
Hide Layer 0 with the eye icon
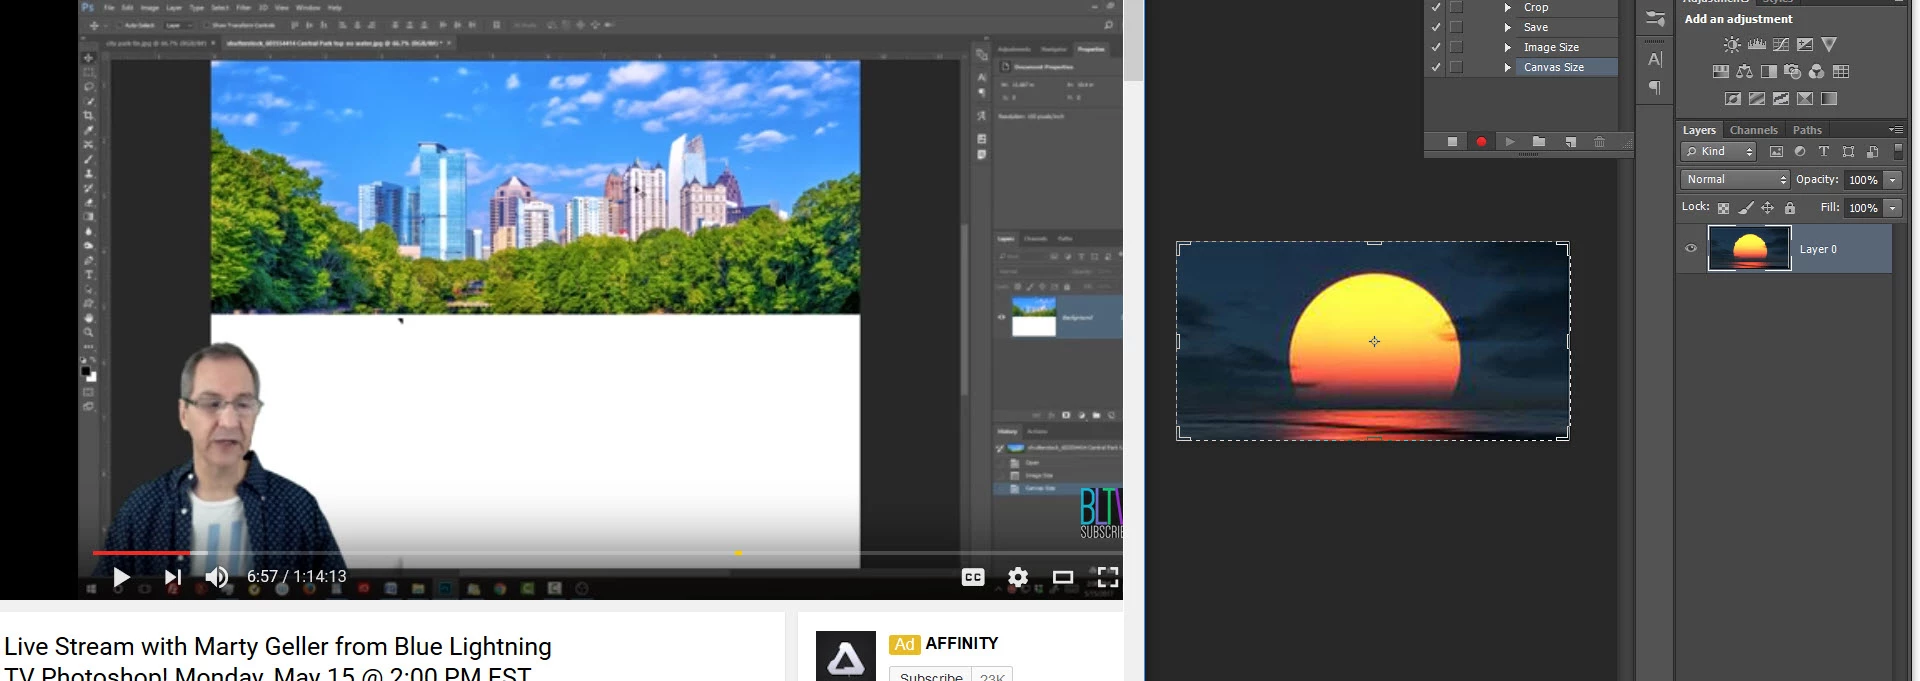point(1691,249)
